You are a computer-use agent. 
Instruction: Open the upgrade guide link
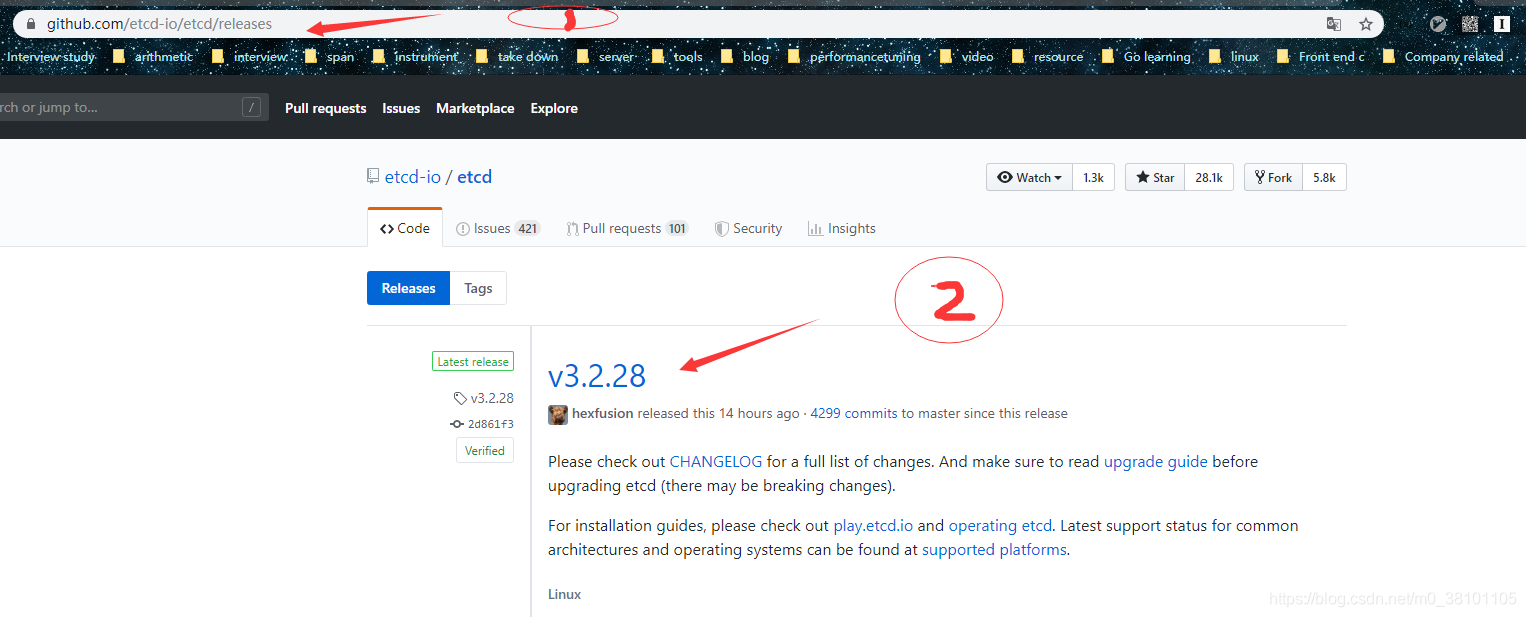[1156, 462]
